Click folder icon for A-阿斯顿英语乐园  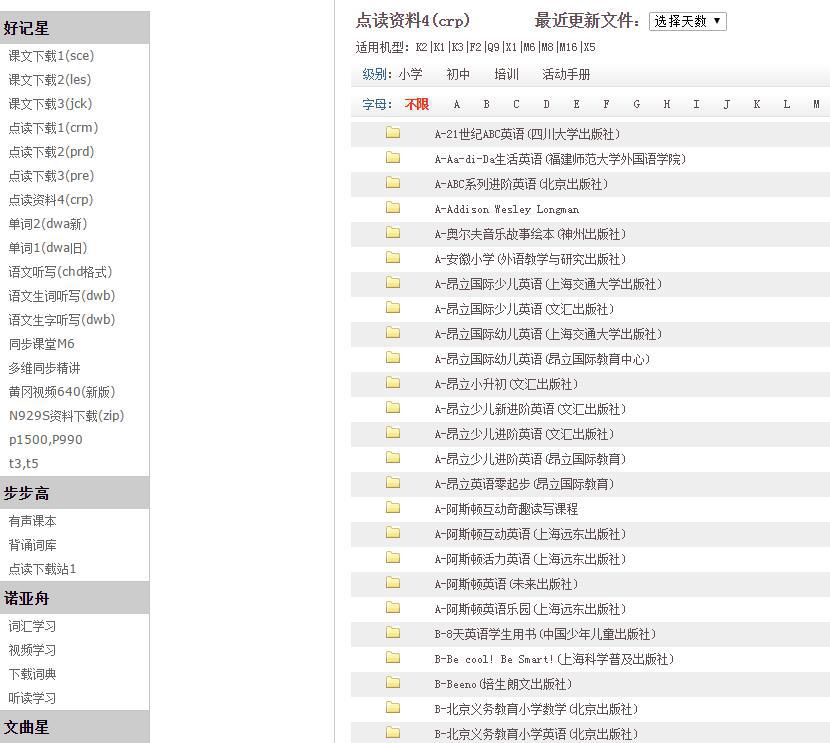[393, 608]
